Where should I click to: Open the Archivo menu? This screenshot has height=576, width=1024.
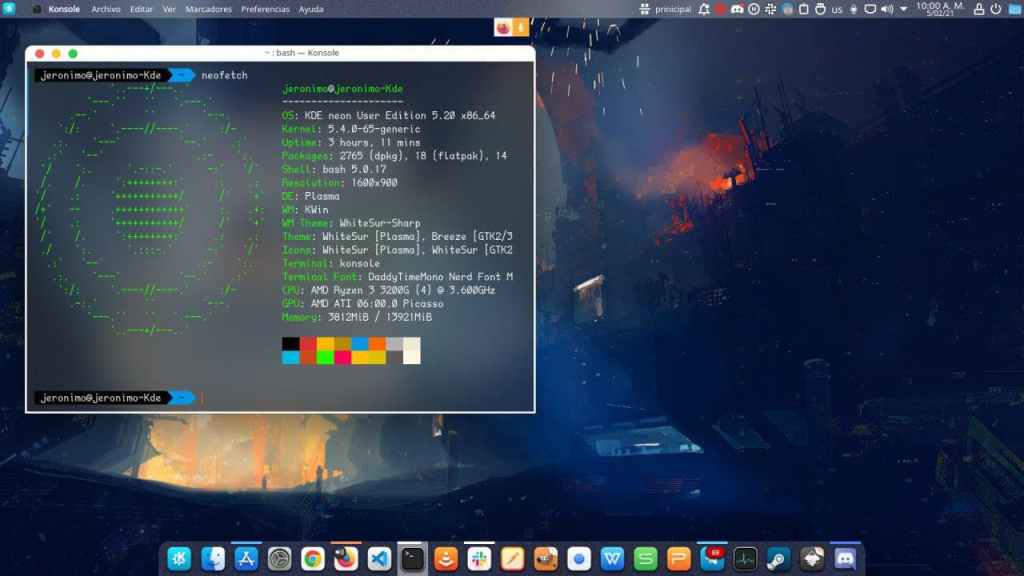click(106, 9)
